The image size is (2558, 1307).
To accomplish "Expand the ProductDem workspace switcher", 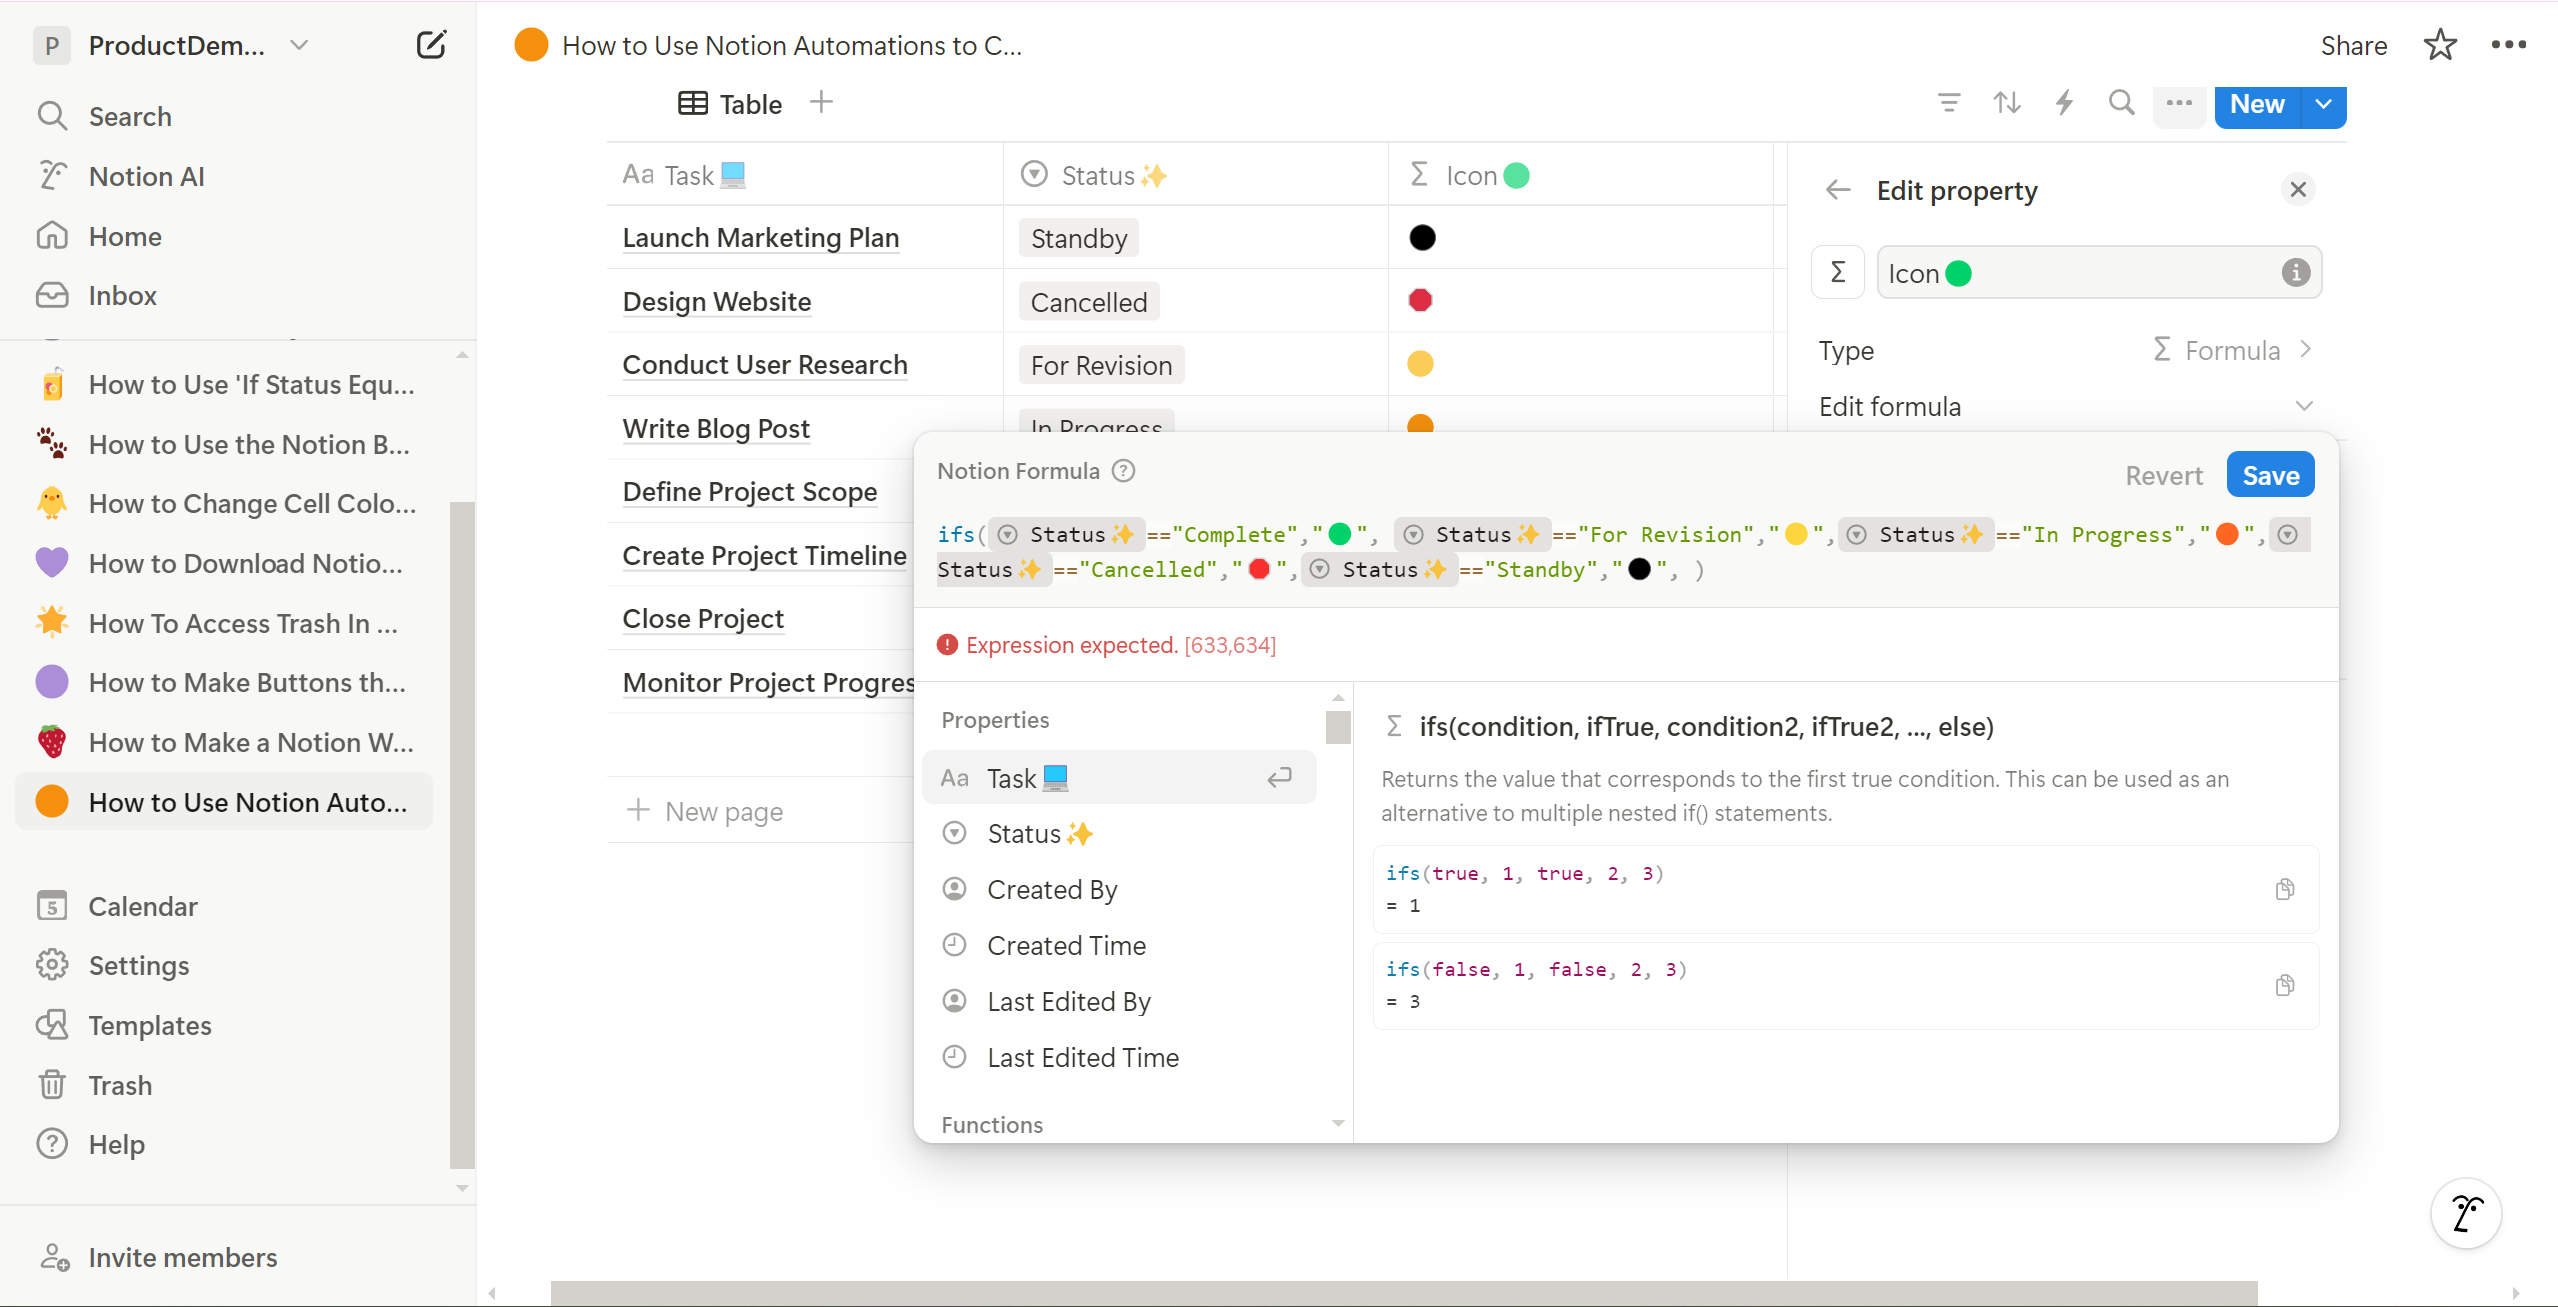I will (x=299, y=45).
